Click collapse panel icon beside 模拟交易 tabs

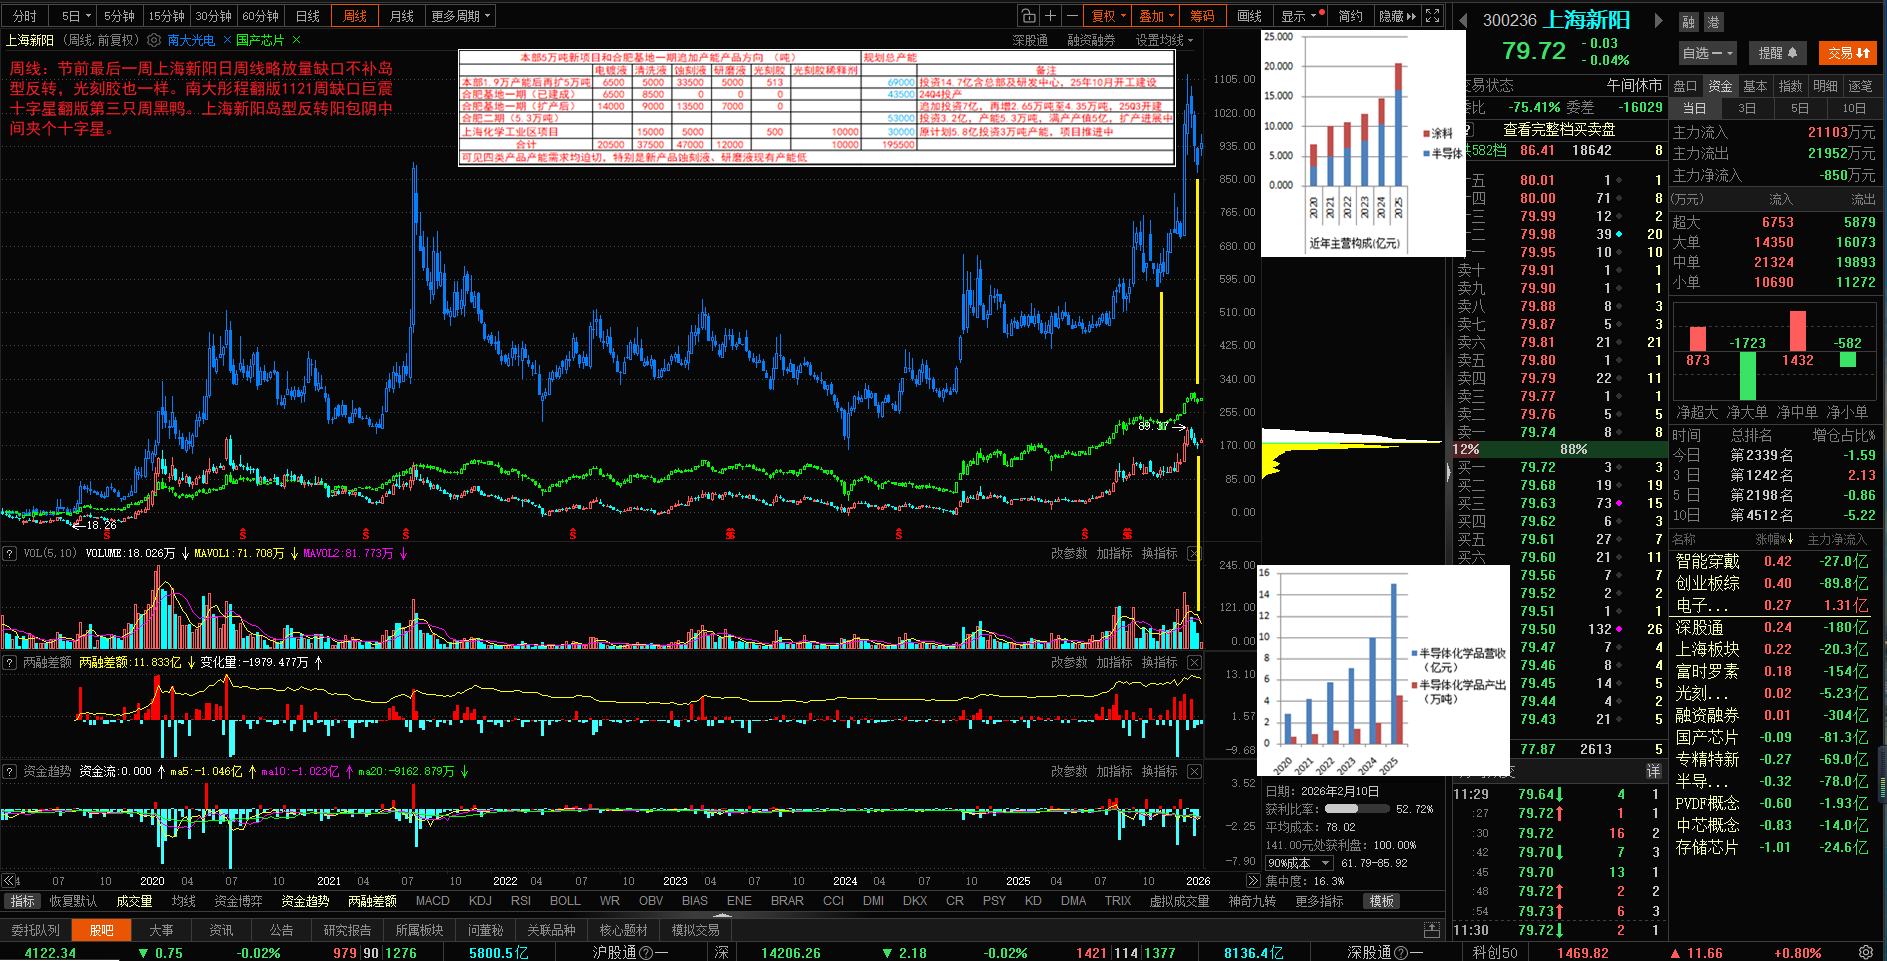(x=1432, y=930)
